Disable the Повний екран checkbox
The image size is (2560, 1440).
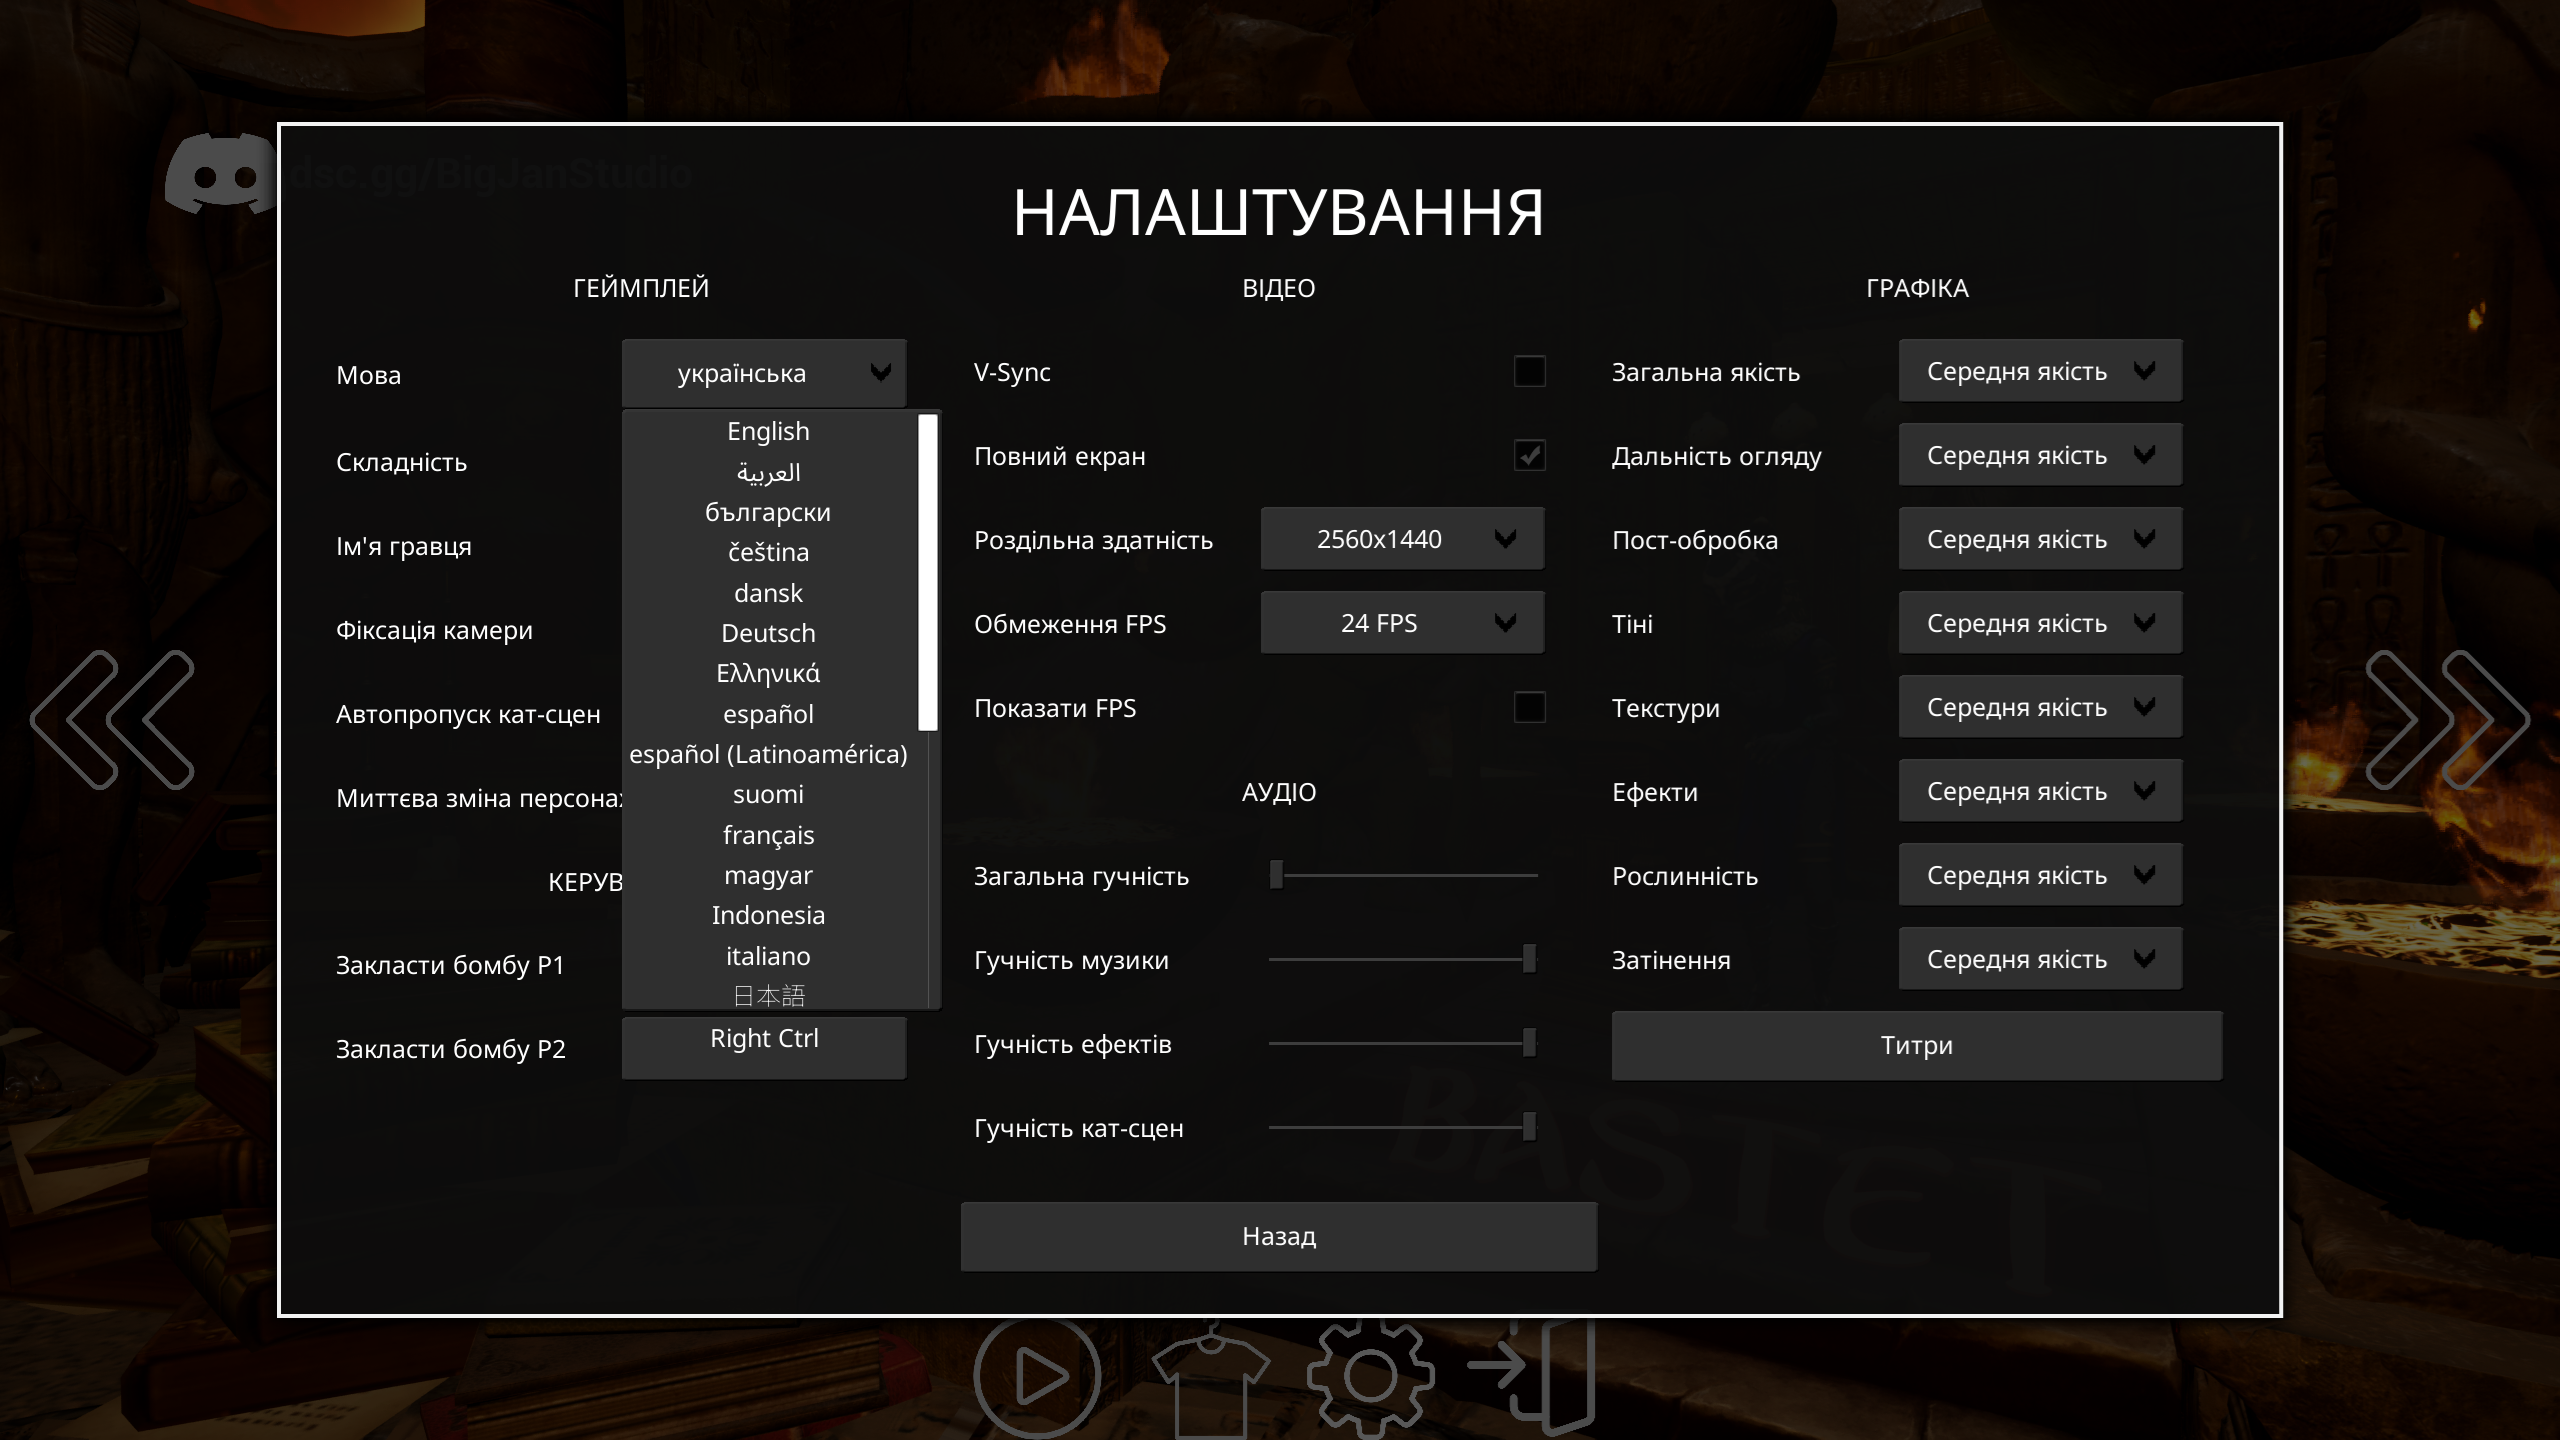pos(1529,455)
